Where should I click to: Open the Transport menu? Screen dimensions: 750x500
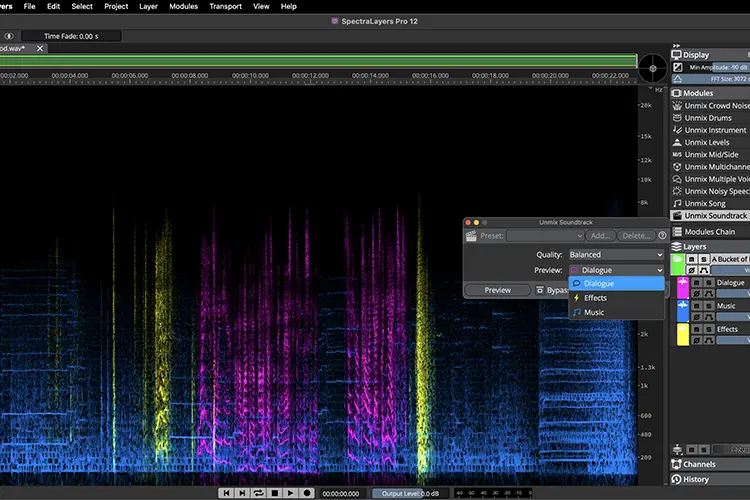coord(225,6)
